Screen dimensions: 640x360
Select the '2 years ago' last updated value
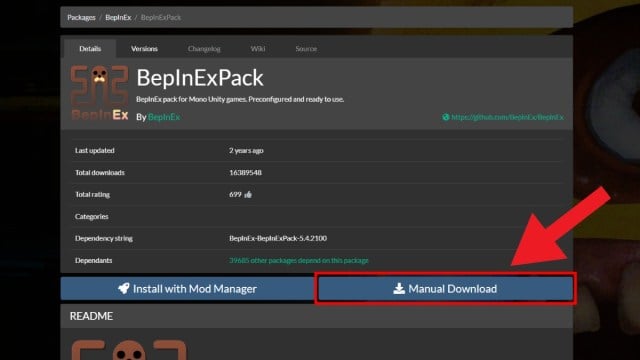click(x=246, y=151)
